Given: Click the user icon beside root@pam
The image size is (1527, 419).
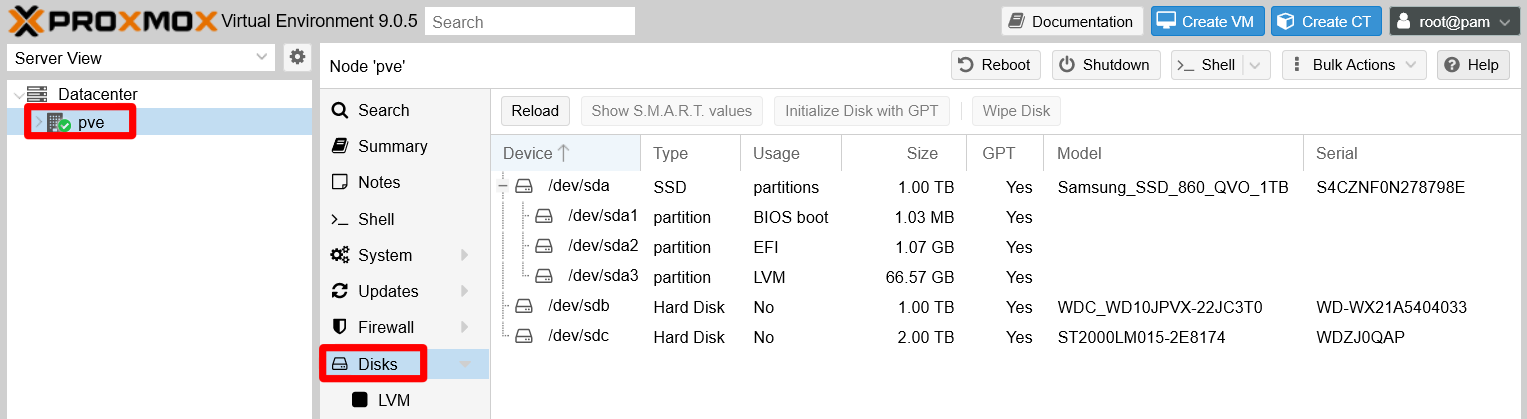Looking at the screenshot, I should pyautogui.click(x=1405, y=21).
